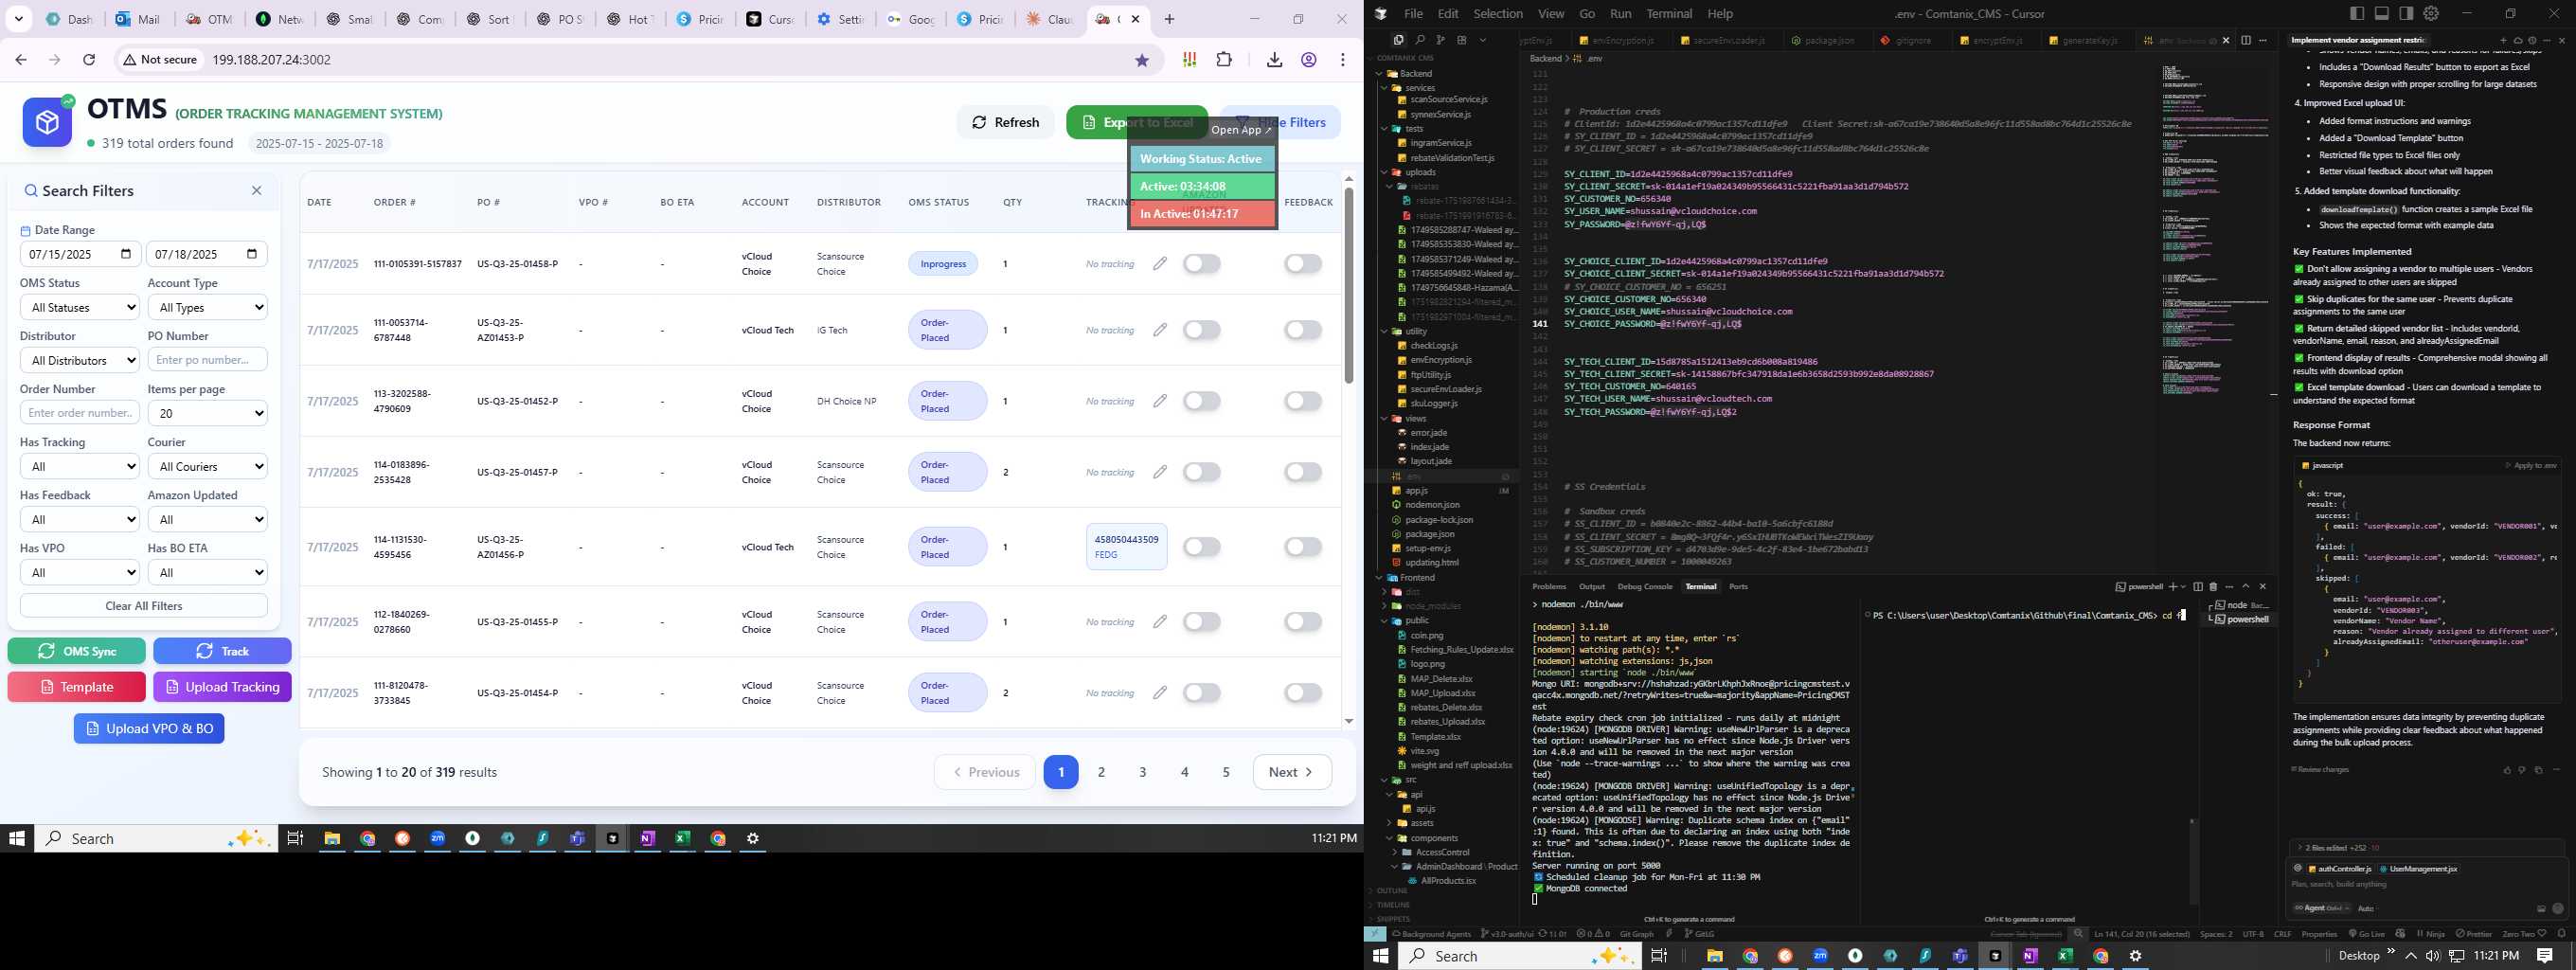
Task: Toggle switch beside tracking 458050443509 FEDG
Action: 1202,547
